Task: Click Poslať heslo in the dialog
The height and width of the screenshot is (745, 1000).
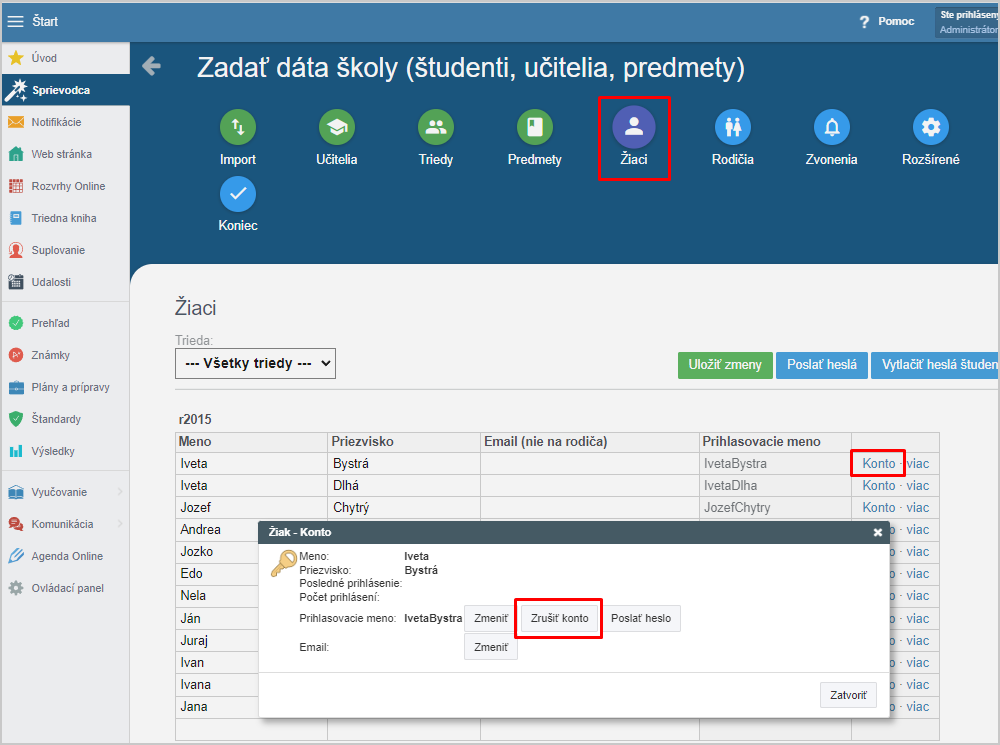Action: 641,618
